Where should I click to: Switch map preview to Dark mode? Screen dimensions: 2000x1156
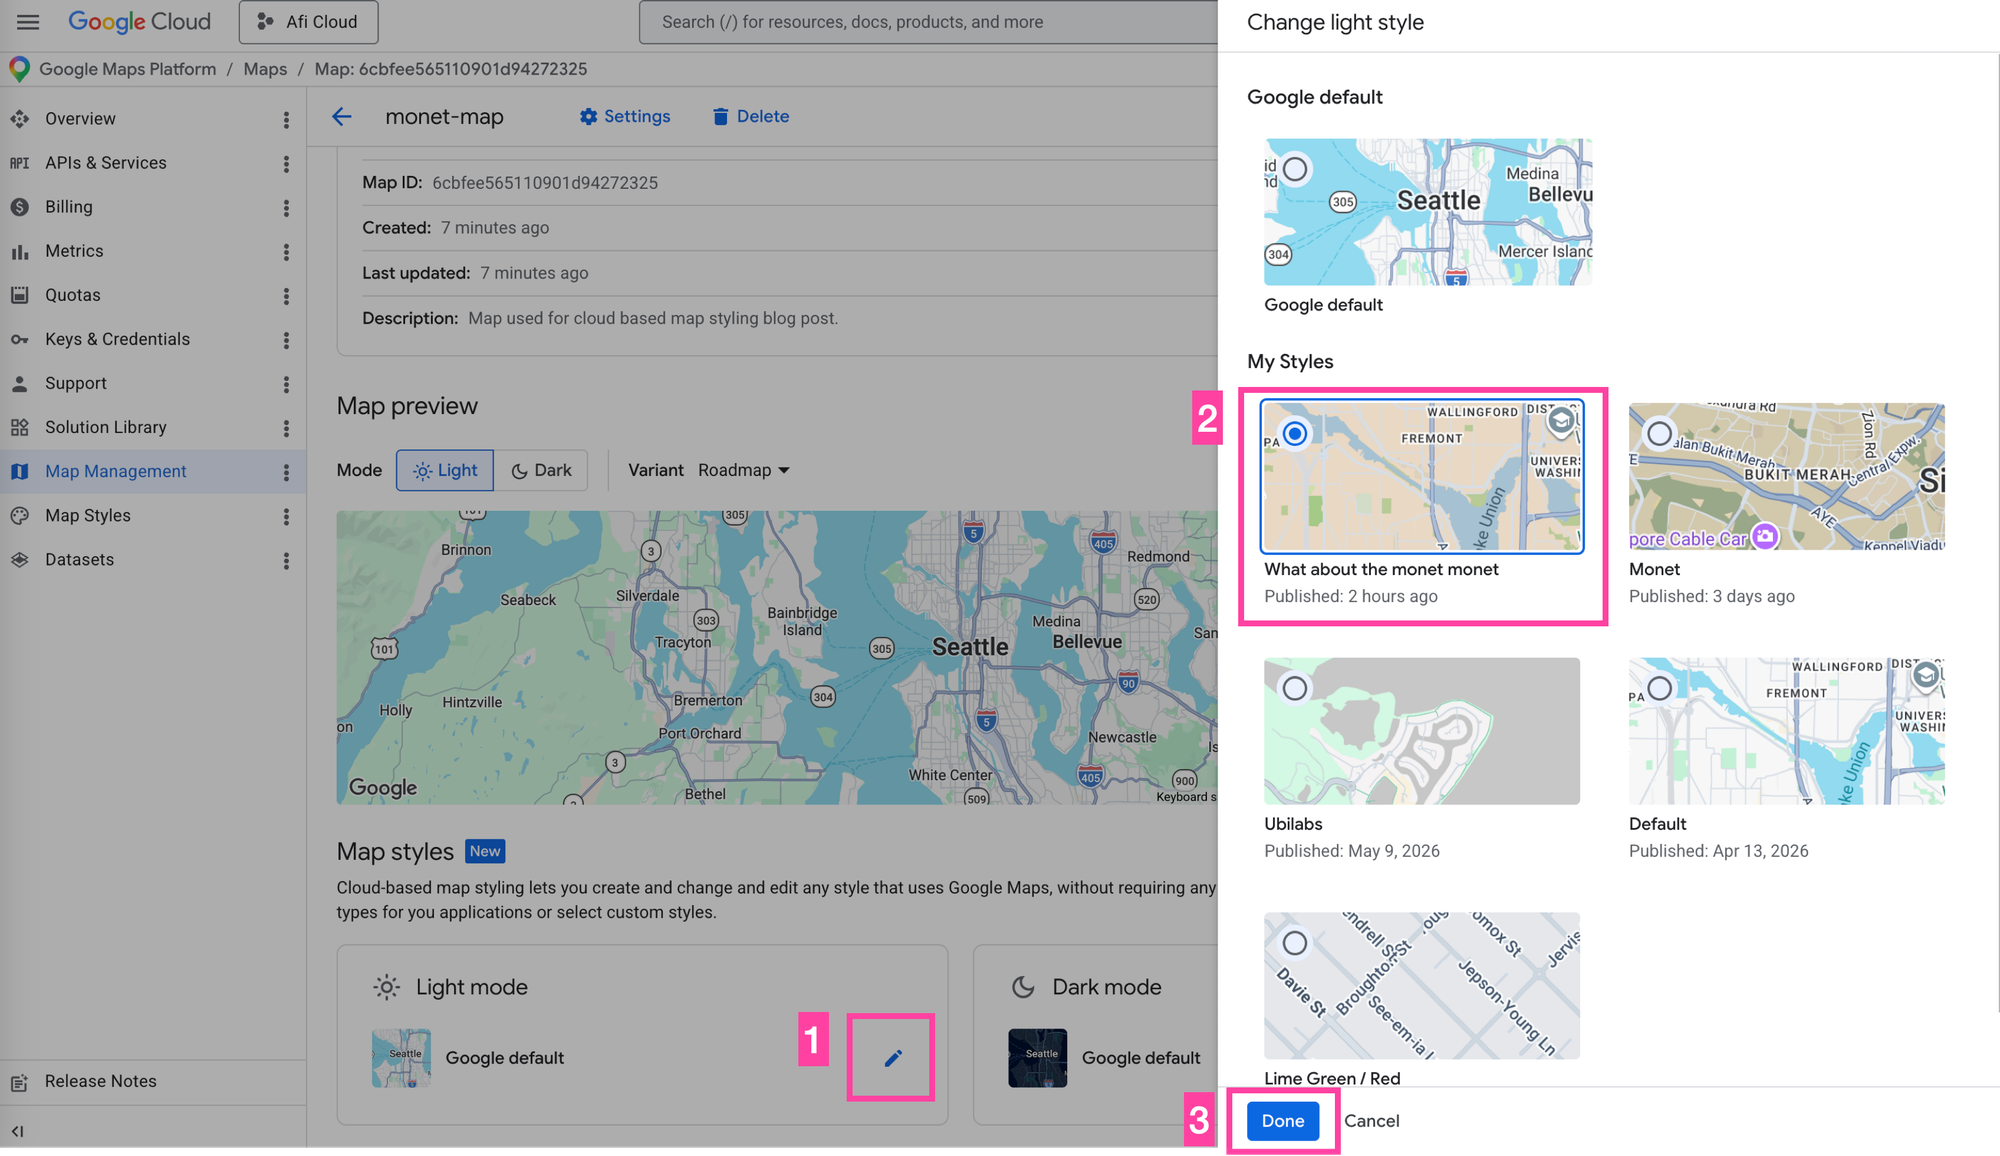click(541, 470)
